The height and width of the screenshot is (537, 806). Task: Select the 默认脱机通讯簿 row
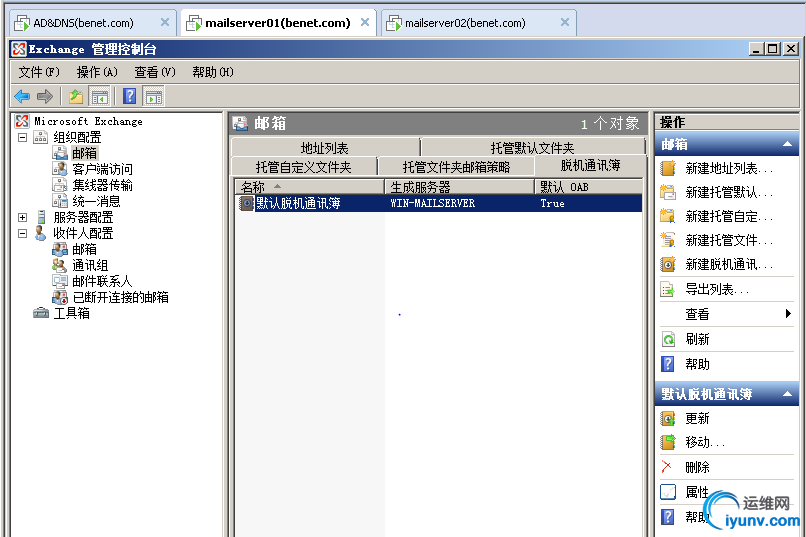[440, 203]
